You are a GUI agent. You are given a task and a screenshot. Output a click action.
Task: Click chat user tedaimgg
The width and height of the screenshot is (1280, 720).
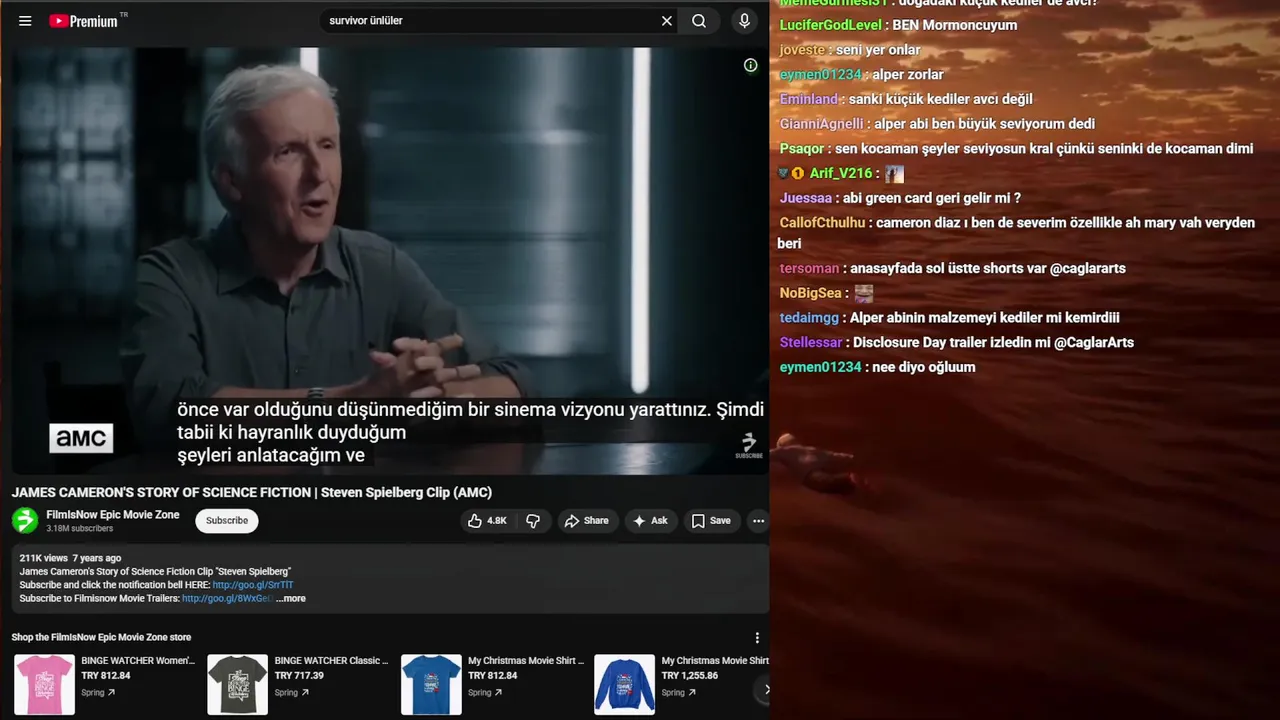coord(810,318)
